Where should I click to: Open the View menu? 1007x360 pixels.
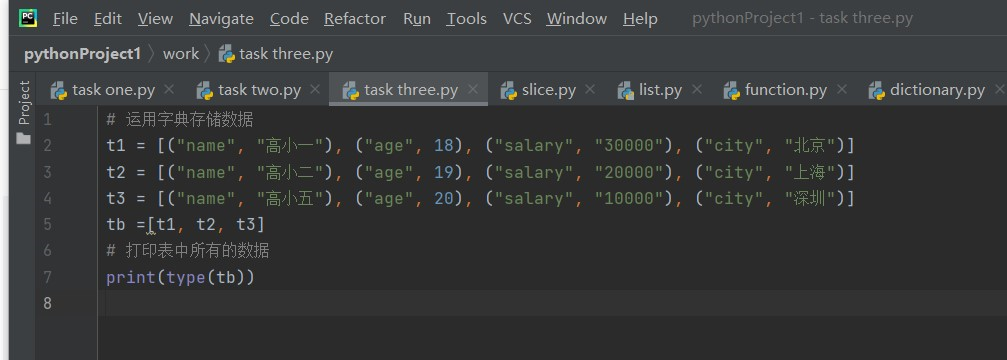[155, 19]
